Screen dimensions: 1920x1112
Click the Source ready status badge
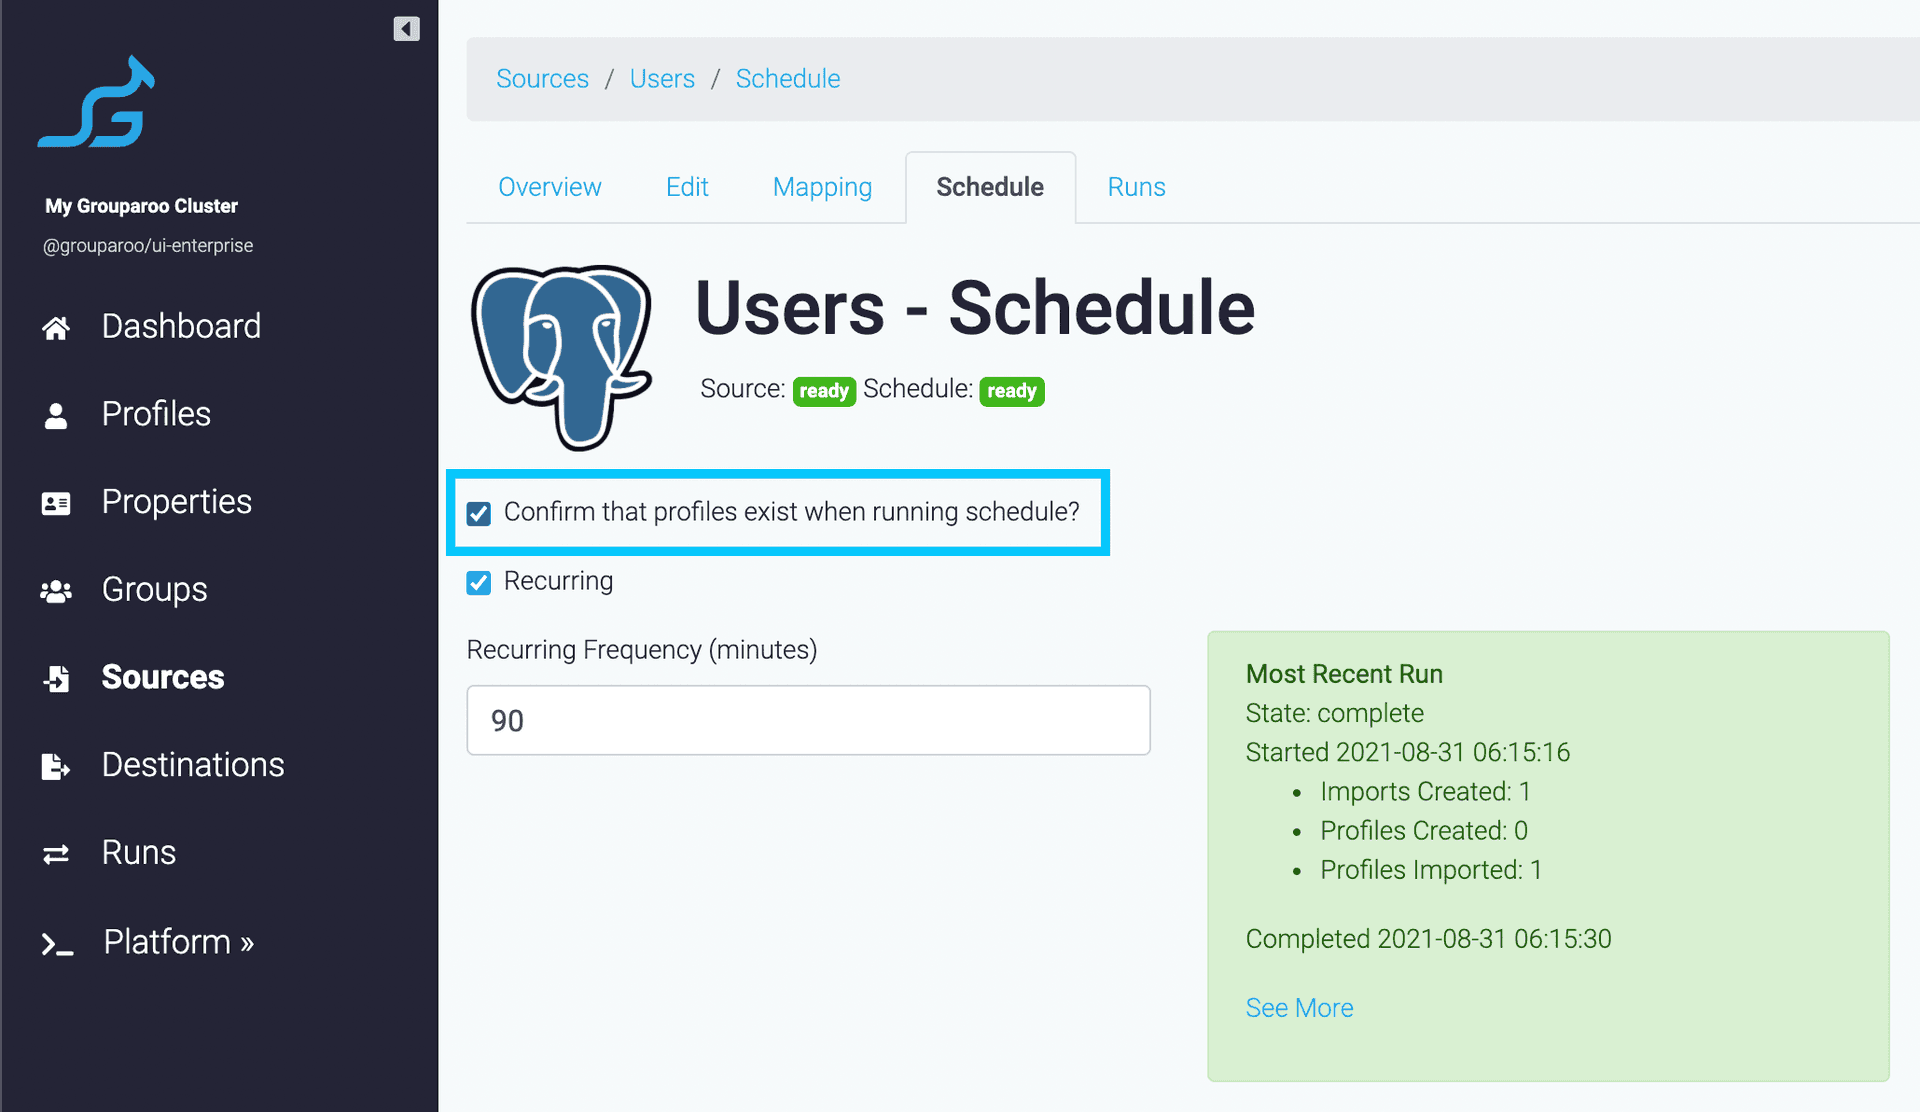(824, 391)
